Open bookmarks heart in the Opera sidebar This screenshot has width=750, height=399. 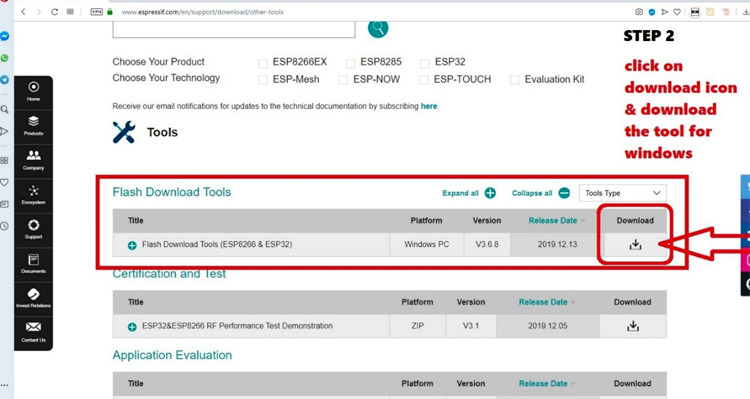pyautogui.click(x=4, y=182)
